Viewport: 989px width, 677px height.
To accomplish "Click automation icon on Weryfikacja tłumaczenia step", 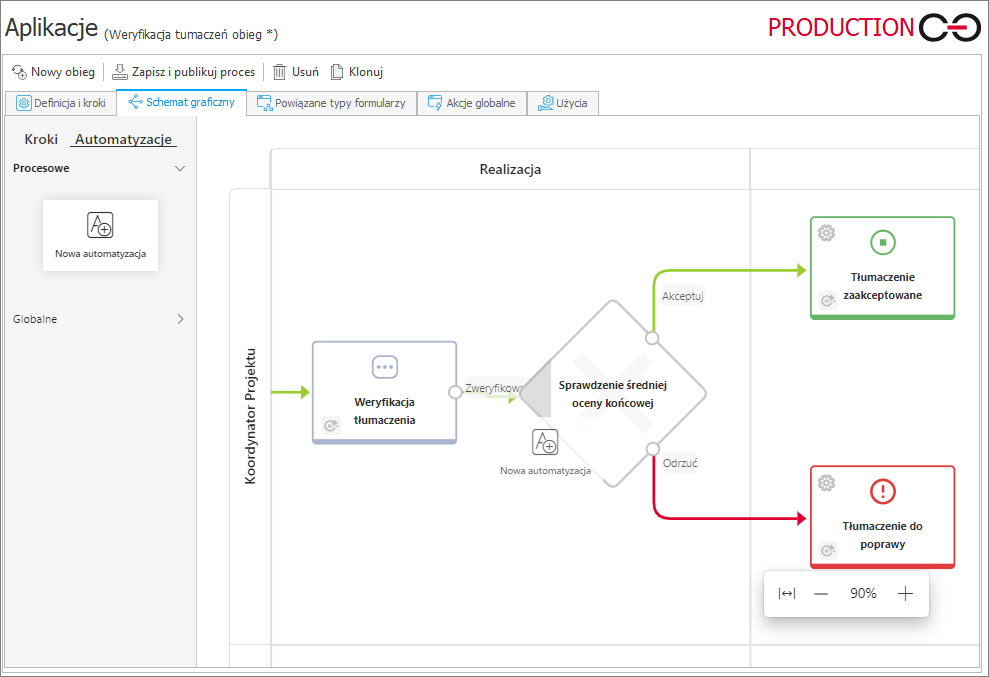I will coord(330,426).
